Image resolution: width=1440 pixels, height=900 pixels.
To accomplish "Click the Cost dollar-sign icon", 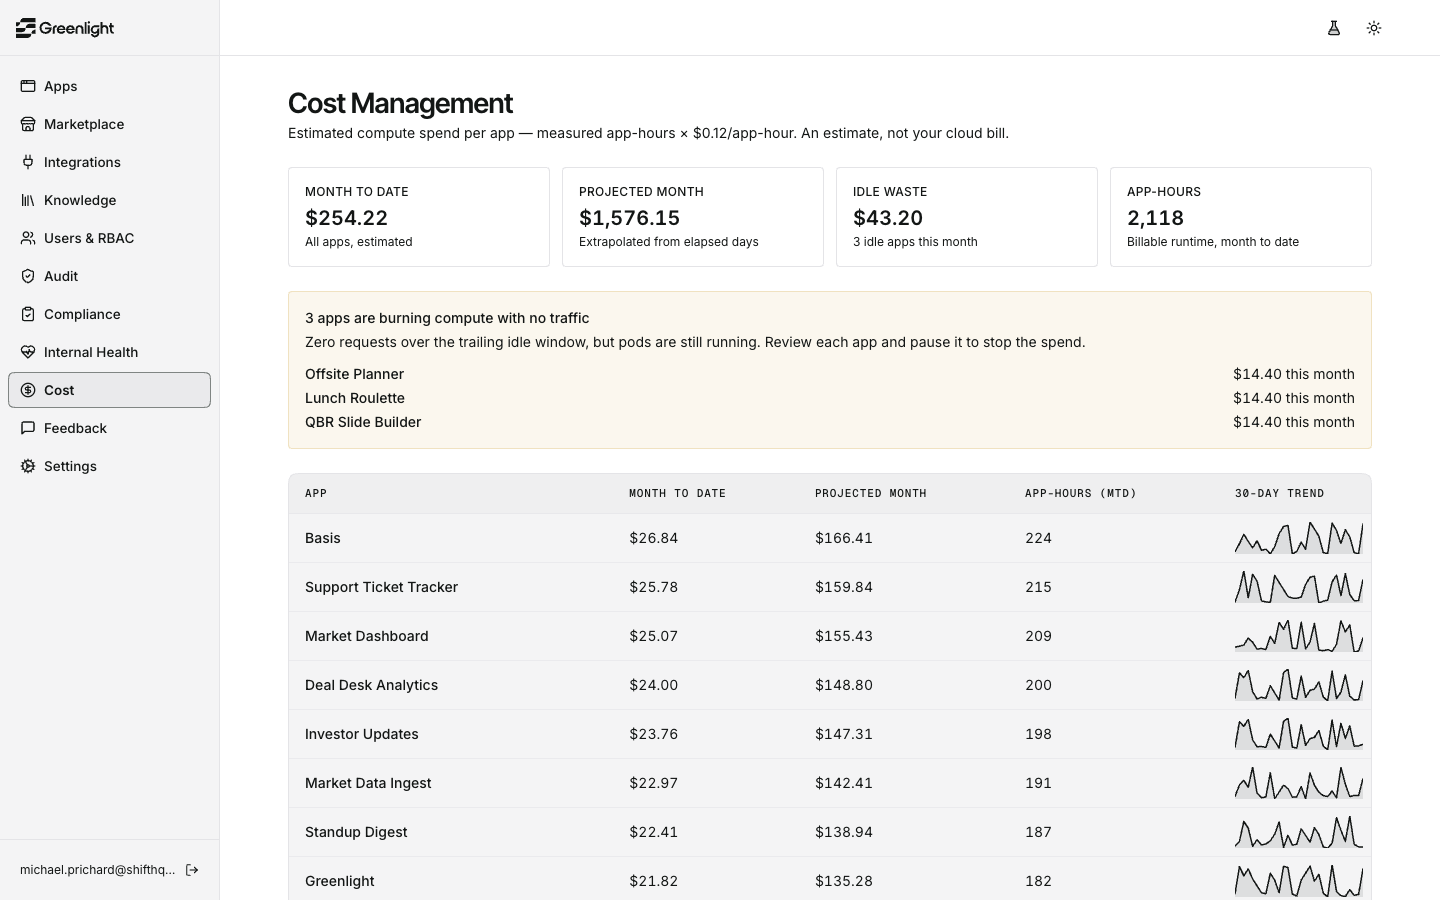I will pos(28,390).
